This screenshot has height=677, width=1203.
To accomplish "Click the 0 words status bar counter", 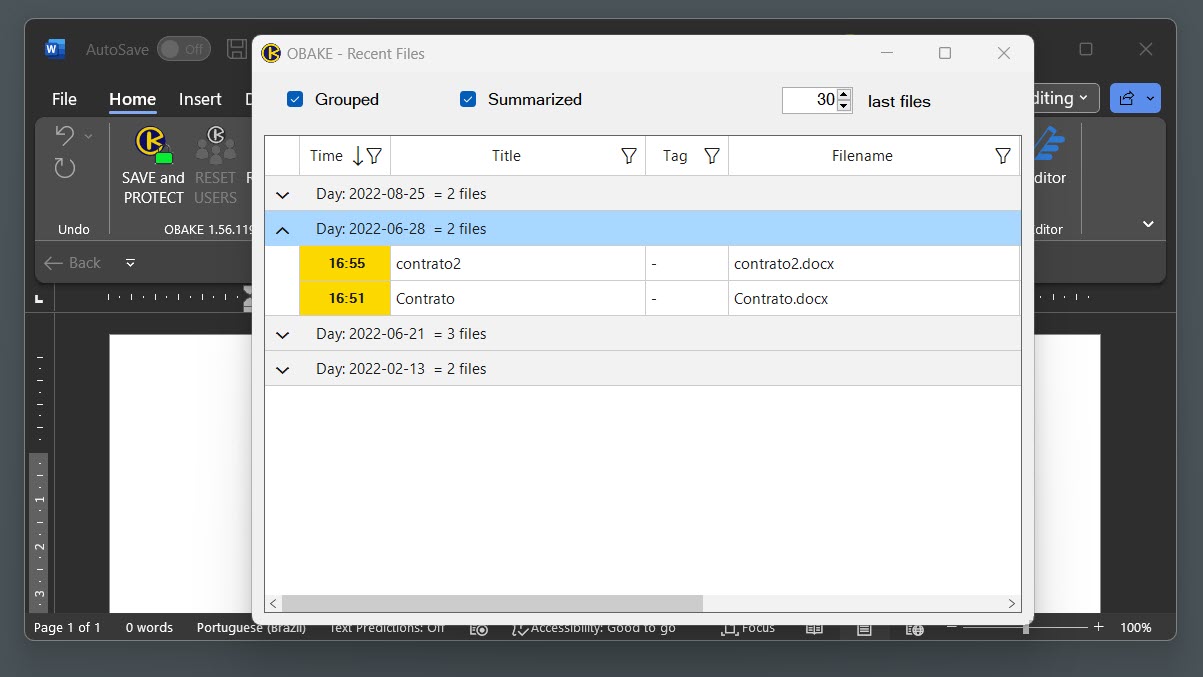I will click(x=149, y=628).
